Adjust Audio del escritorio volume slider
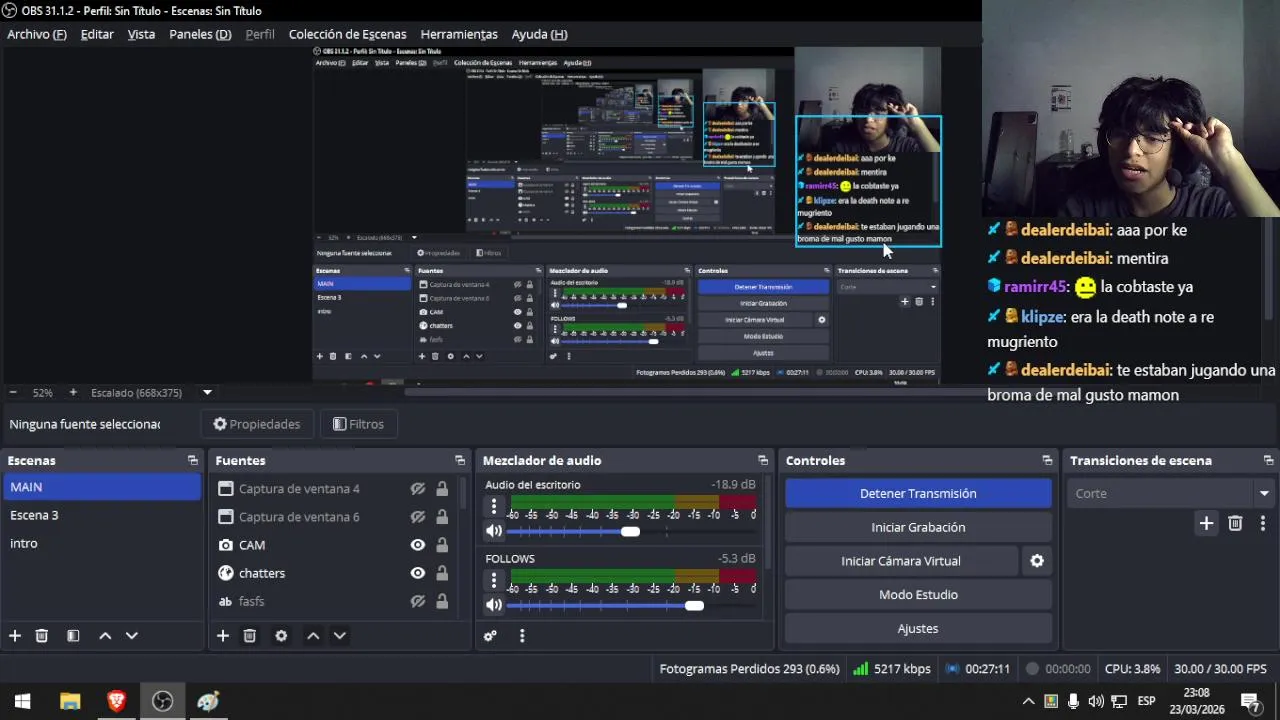1280x720 pixels. coord(630,532)
